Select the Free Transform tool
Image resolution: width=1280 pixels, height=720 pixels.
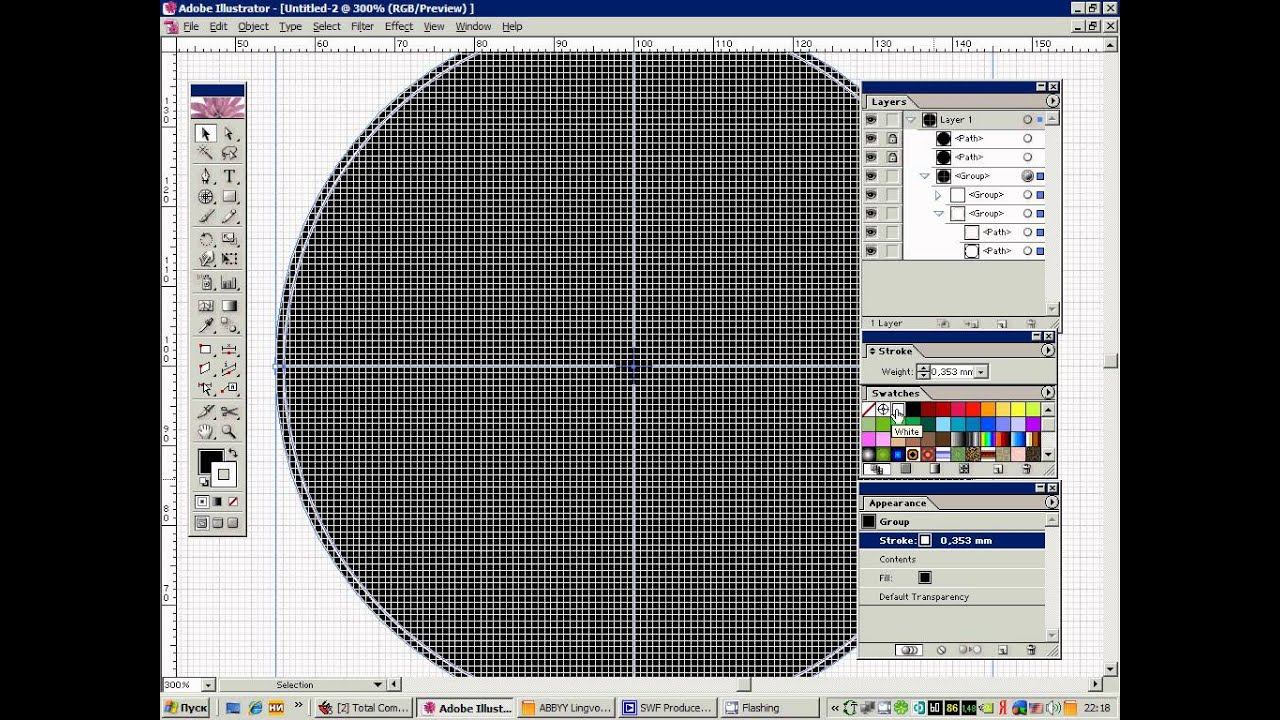point(229,259)
